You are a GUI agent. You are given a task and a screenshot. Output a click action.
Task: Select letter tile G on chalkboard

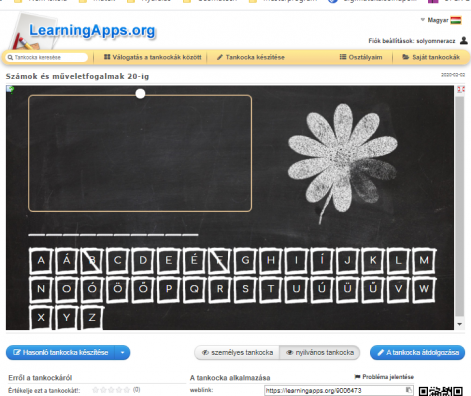click(x=245, y=260)
